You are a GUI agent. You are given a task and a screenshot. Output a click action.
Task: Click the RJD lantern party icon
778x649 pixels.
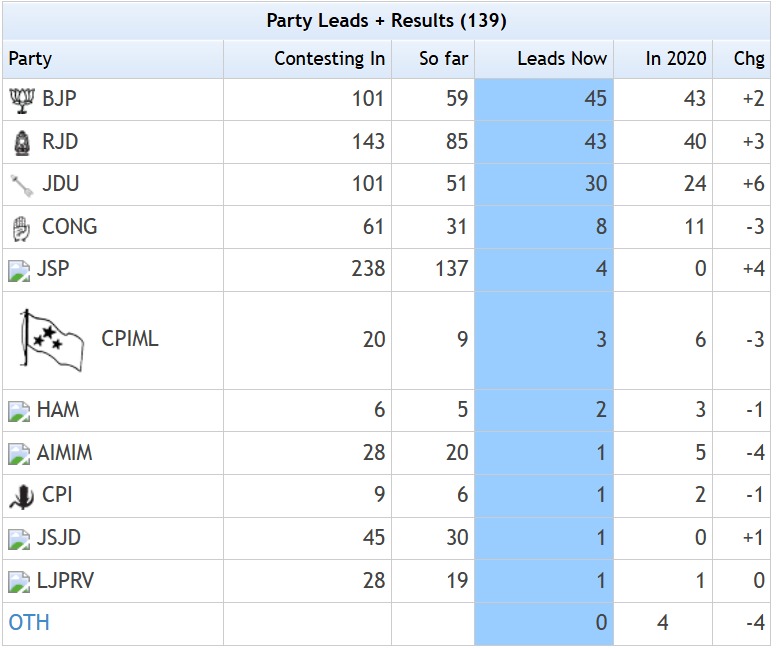coord(20,142)
